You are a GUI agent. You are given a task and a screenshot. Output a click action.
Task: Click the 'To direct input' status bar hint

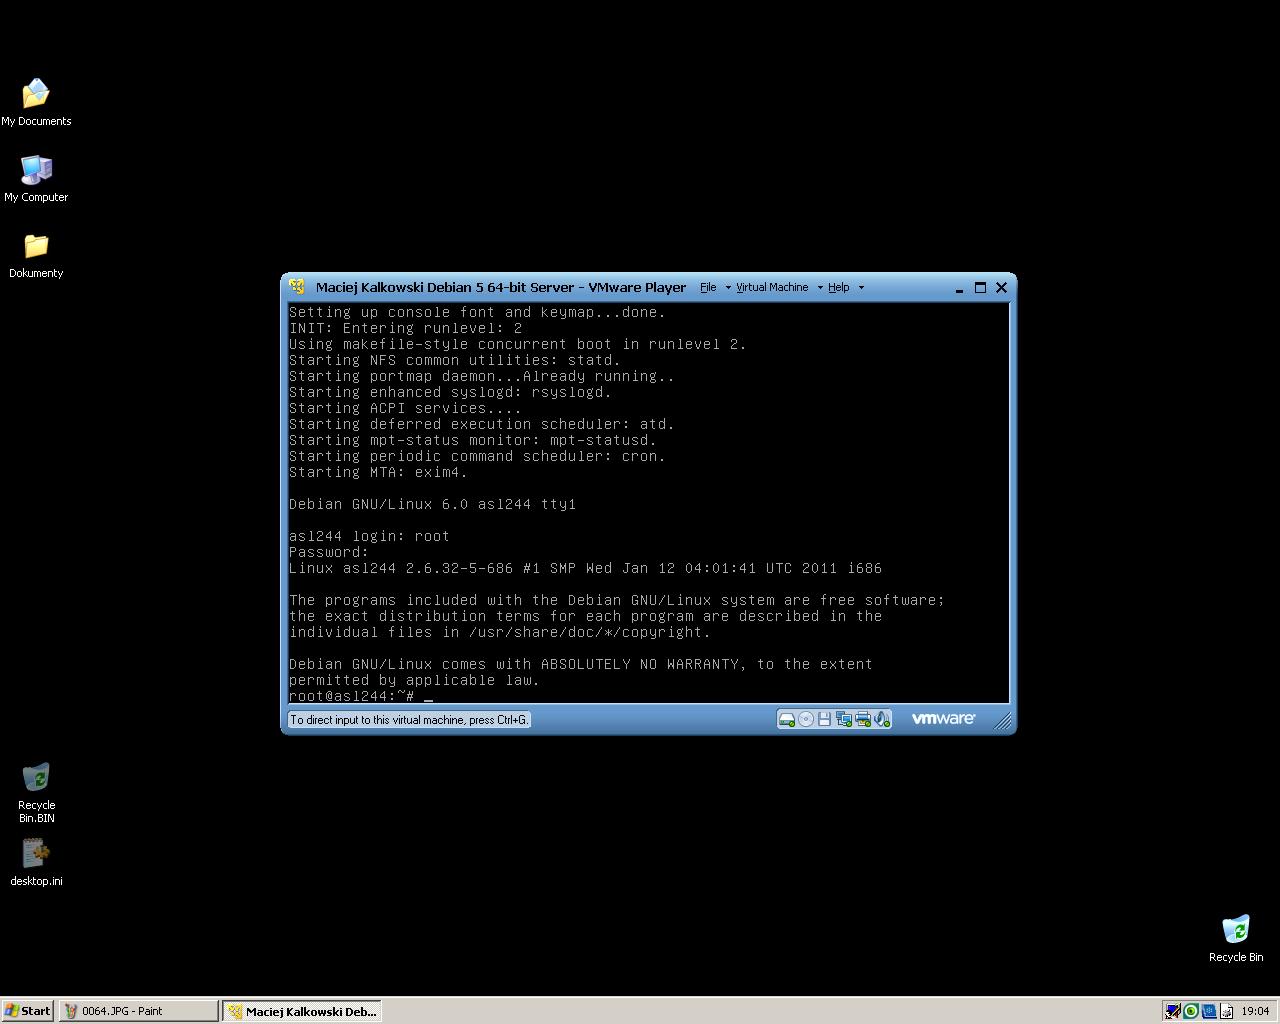409,720
